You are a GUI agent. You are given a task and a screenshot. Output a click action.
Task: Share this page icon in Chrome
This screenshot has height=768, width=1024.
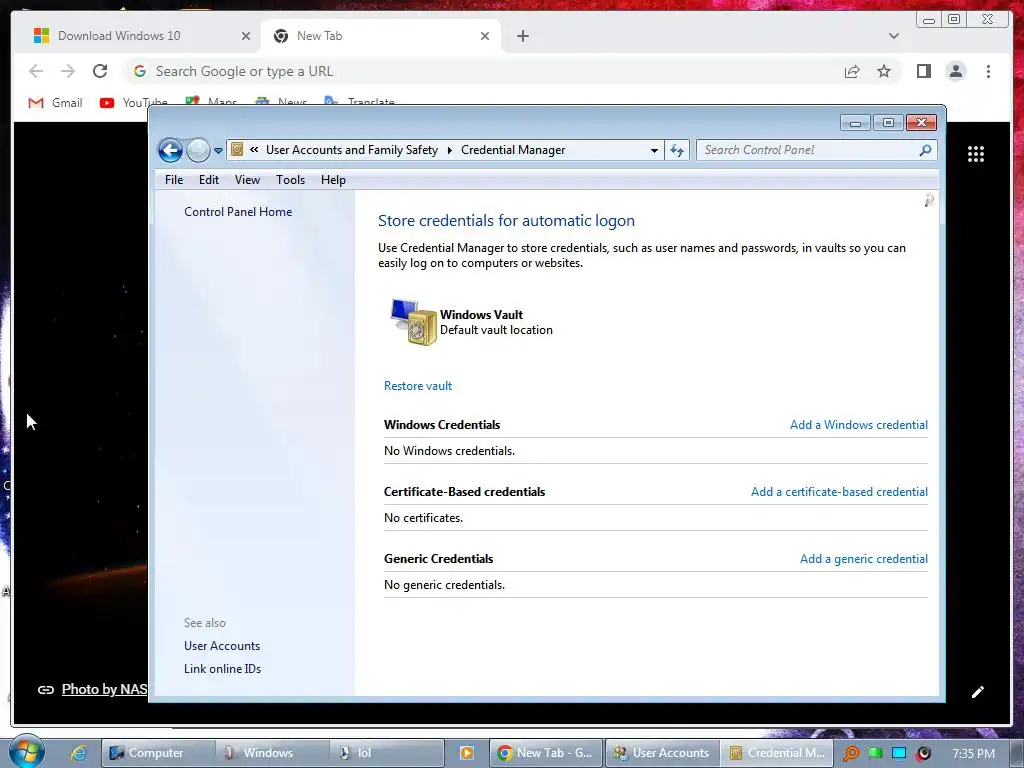click(852, 71)
